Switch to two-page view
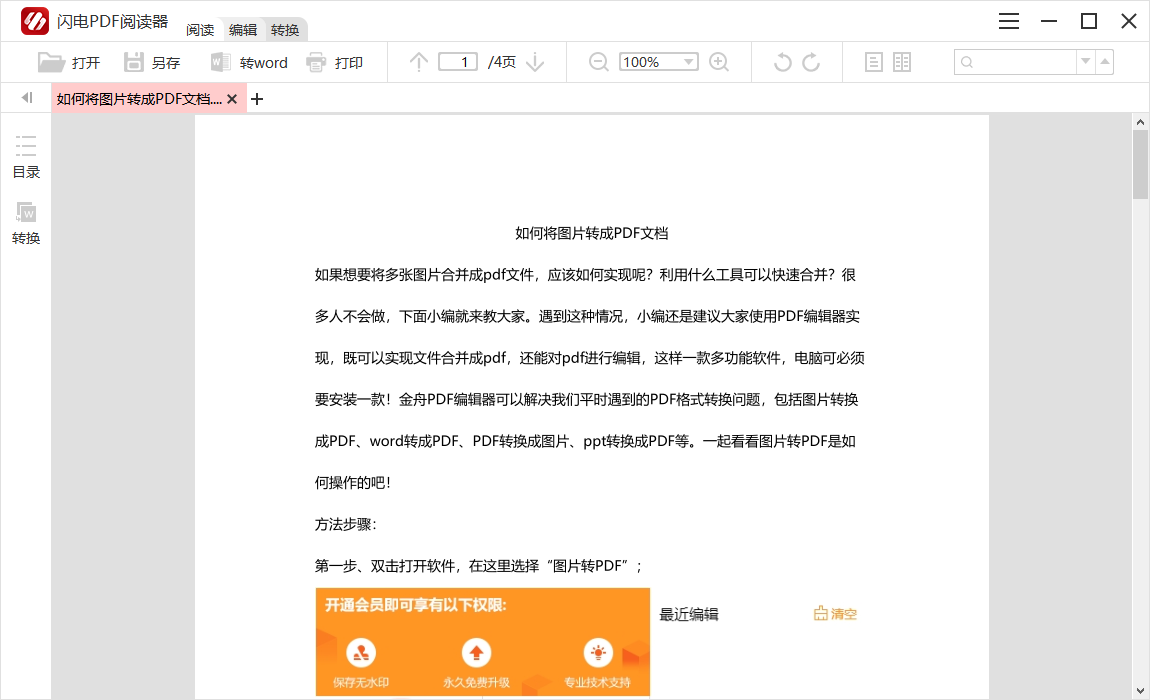The height and width of the screenshot is (700, 1150). 902,62
